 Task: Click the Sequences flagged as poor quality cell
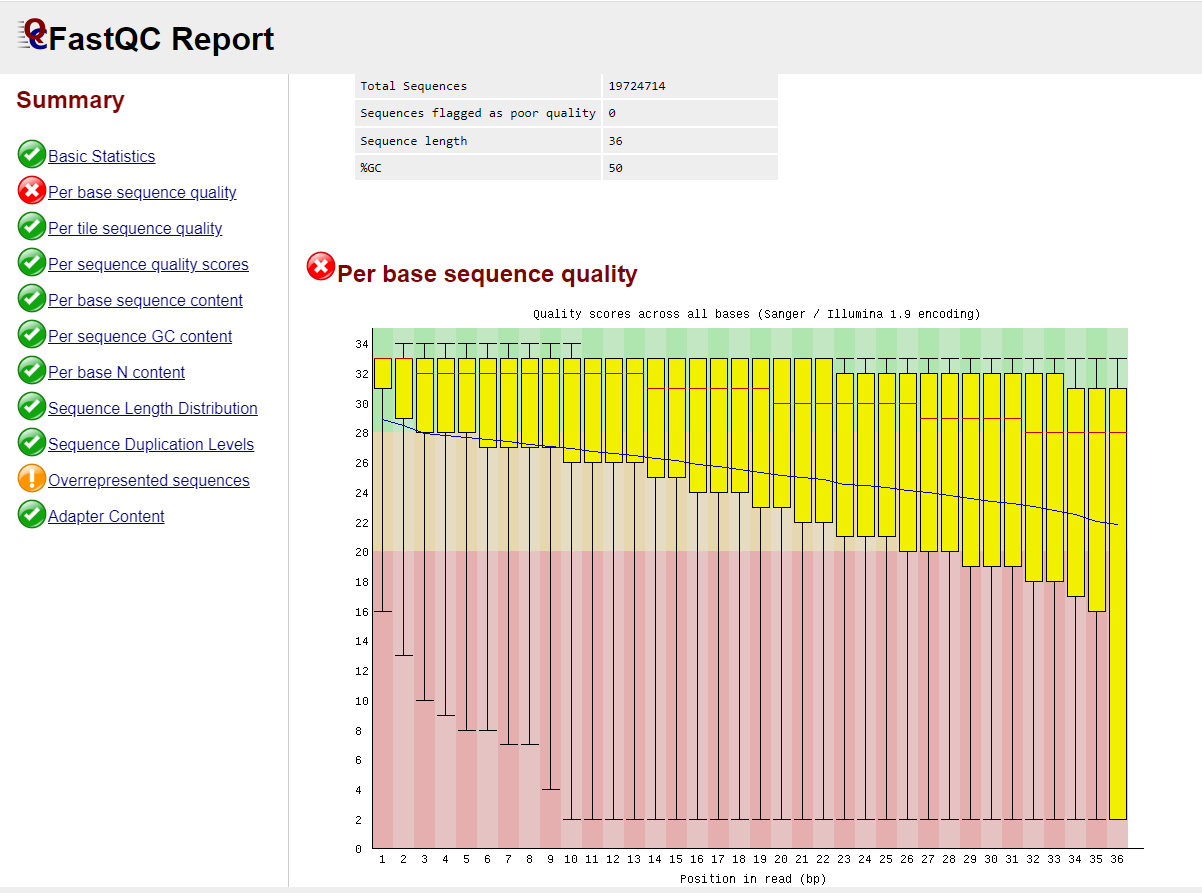click(x=478, y=113)
